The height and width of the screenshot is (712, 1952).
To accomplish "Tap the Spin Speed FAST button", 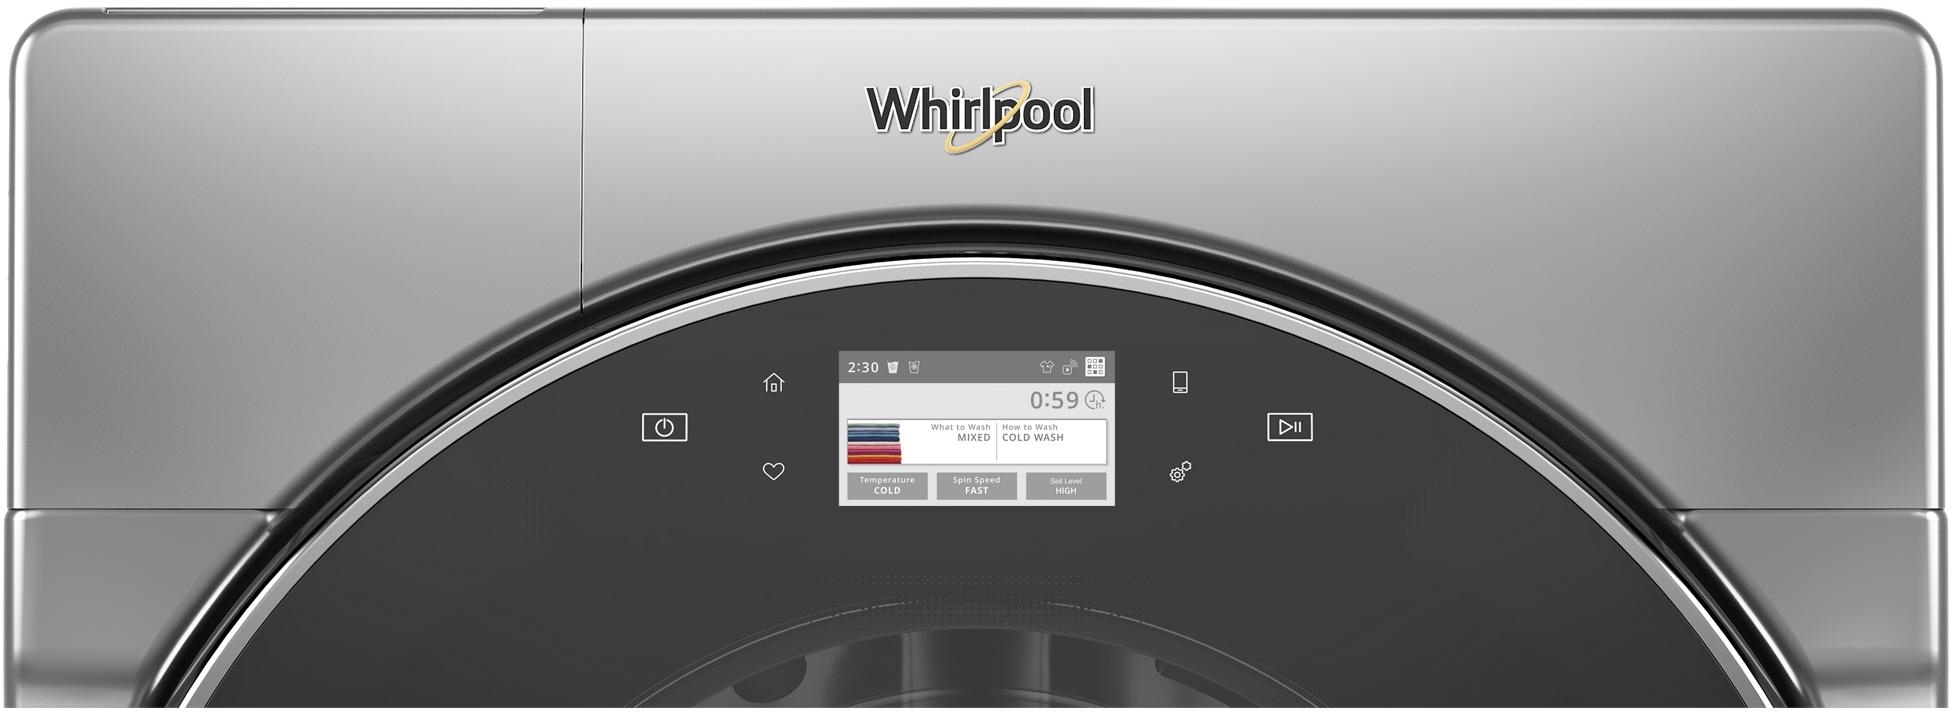I will [977, 486].
